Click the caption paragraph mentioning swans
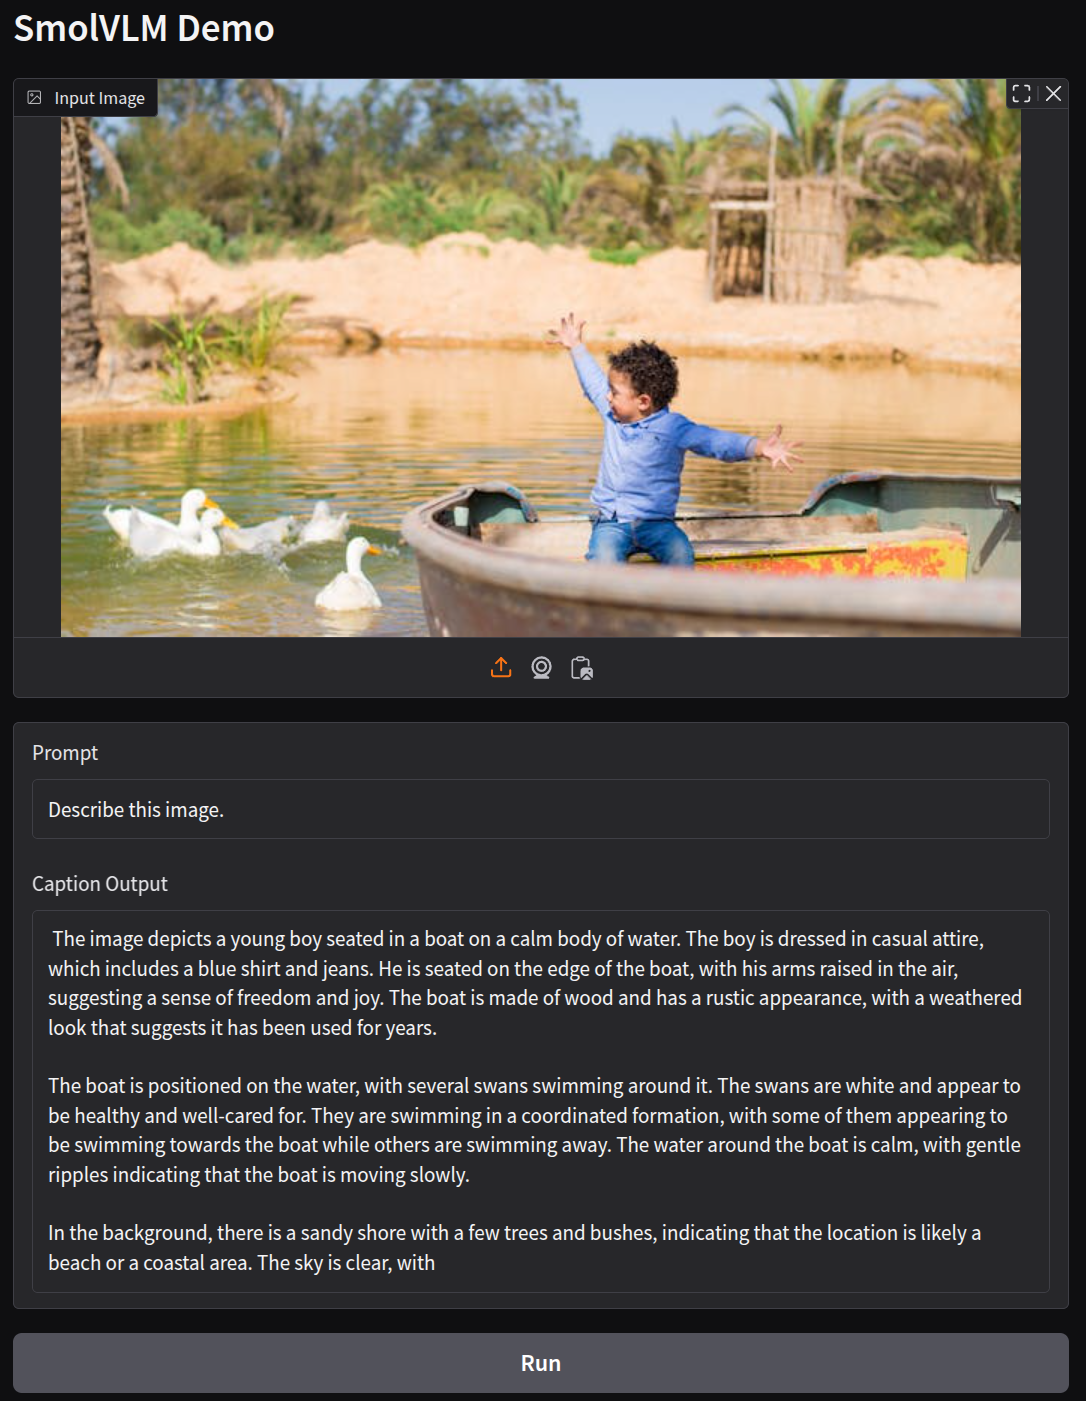The width and height of the screenshot is (1086, 1401). pyautogui.click(x=535, y=1130)
